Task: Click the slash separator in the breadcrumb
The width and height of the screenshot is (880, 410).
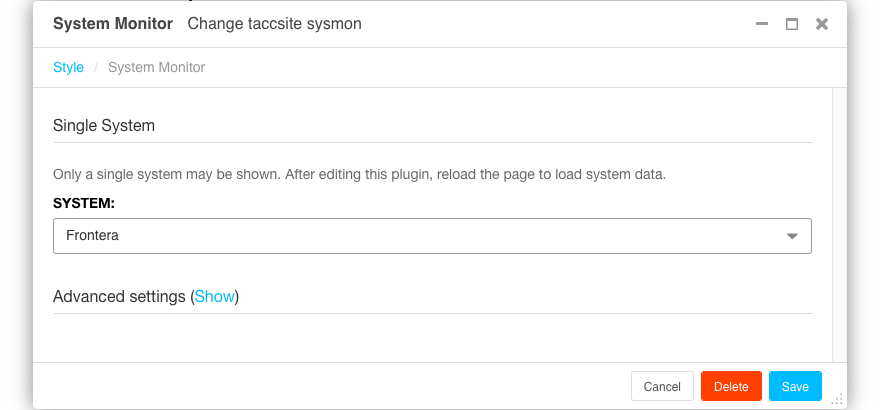Action: (96, 68)
